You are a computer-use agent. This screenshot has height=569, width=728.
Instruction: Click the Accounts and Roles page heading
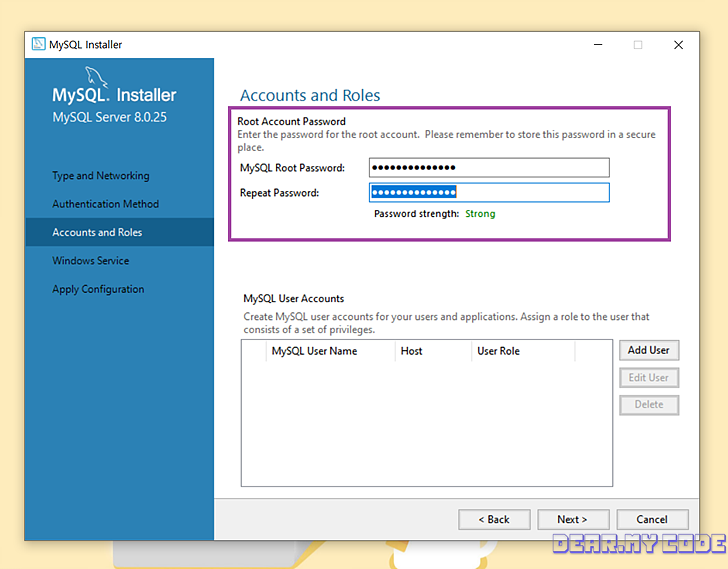coord(310,95)
